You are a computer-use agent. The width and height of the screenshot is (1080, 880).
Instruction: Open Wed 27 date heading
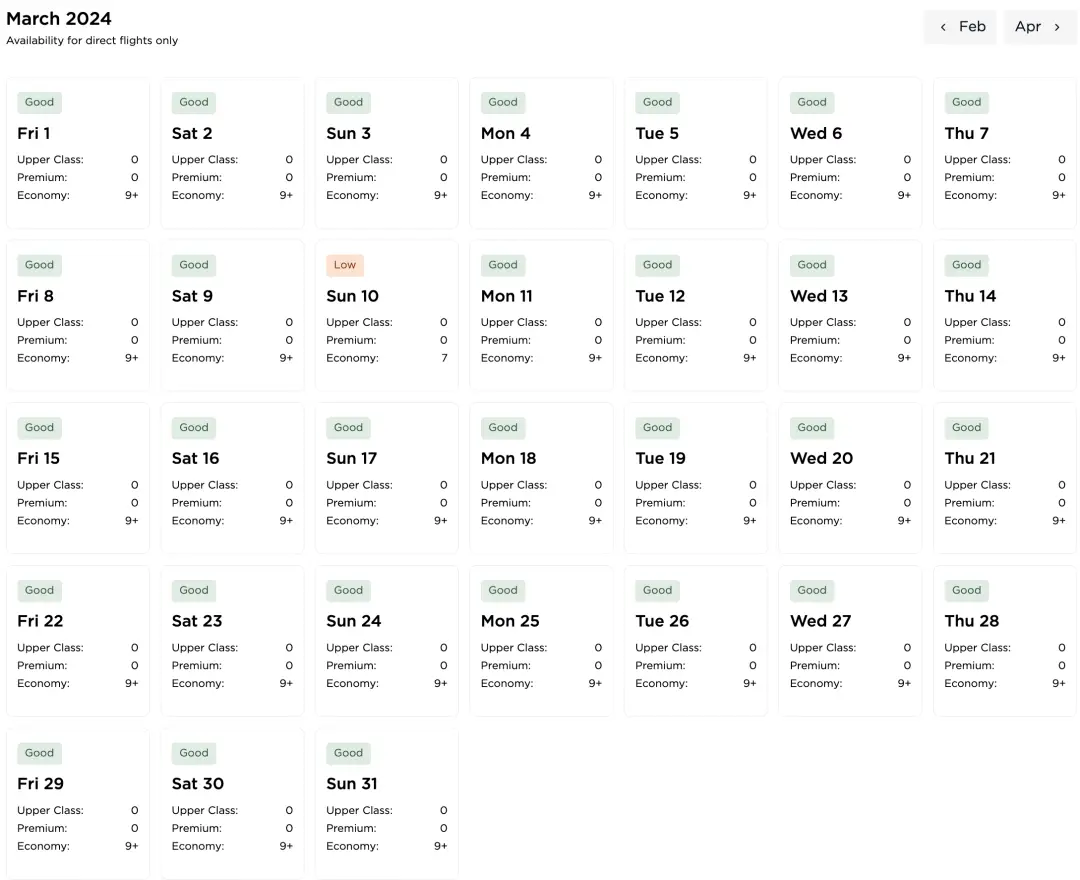pyautogui.click(x=820, y=621)
